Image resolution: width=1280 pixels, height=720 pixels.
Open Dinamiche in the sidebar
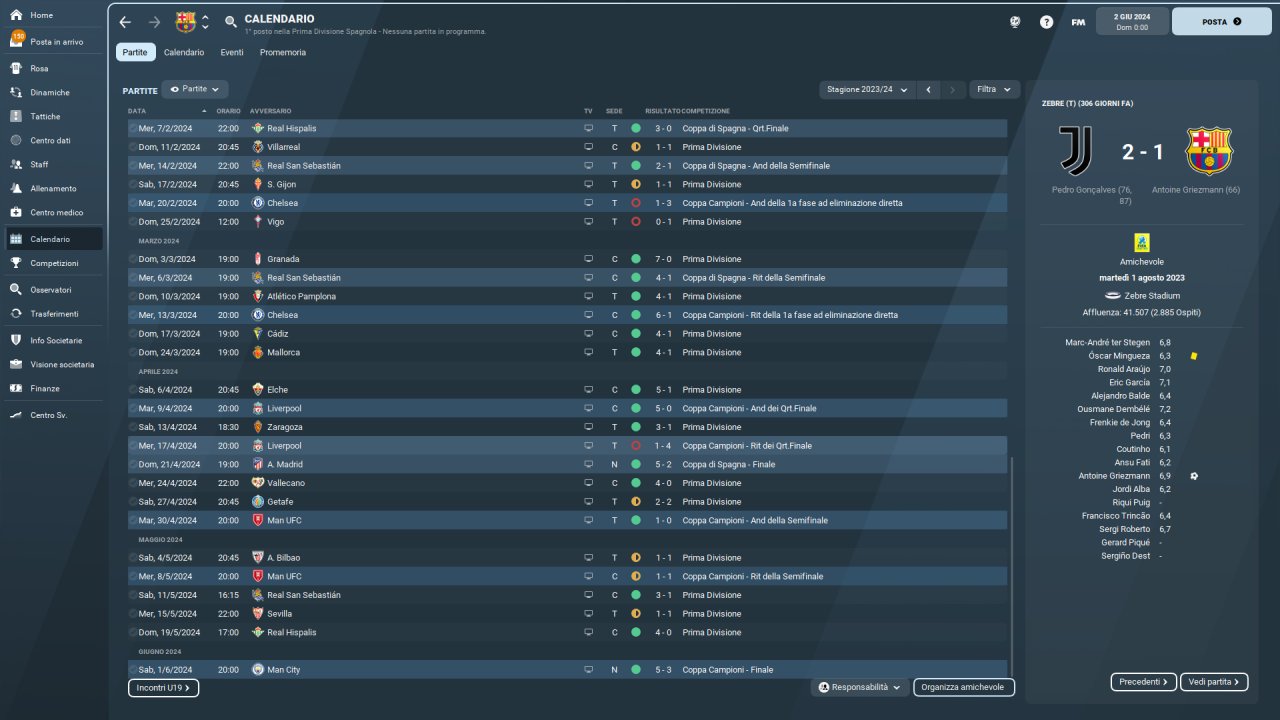[x=51, y=93]
